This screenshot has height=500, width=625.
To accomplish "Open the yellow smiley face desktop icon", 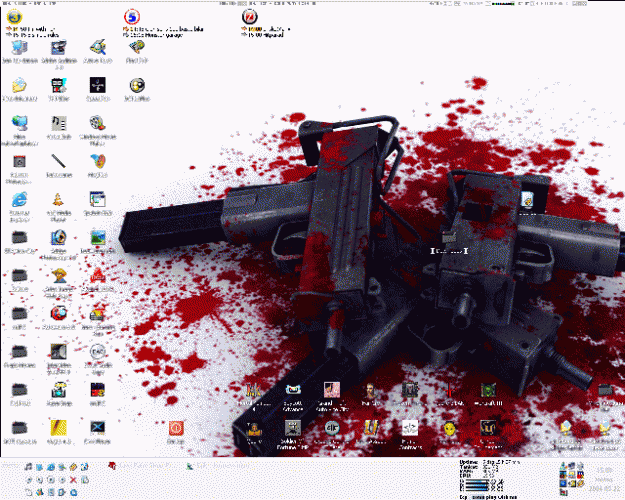I will click(448, 427).
